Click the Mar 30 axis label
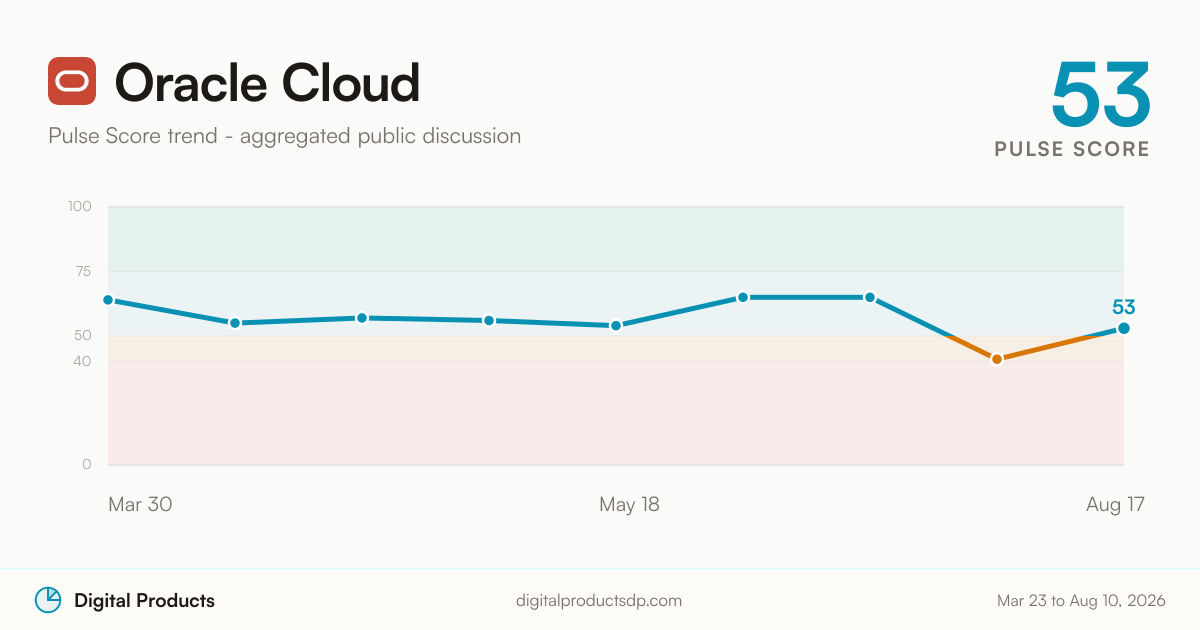Viewport: 1200px width, 630px height. coord(140,504)
